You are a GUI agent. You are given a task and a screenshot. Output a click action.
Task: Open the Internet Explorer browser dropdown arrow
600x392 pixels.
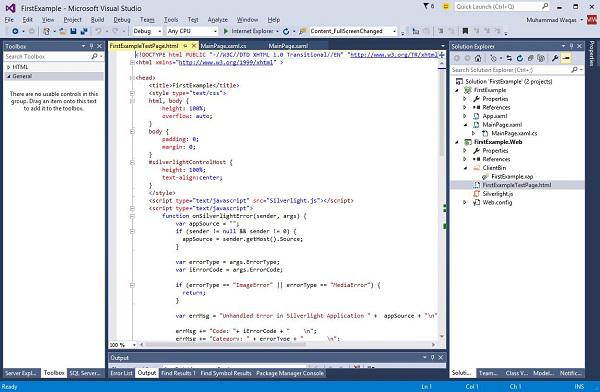click(277, 31)
